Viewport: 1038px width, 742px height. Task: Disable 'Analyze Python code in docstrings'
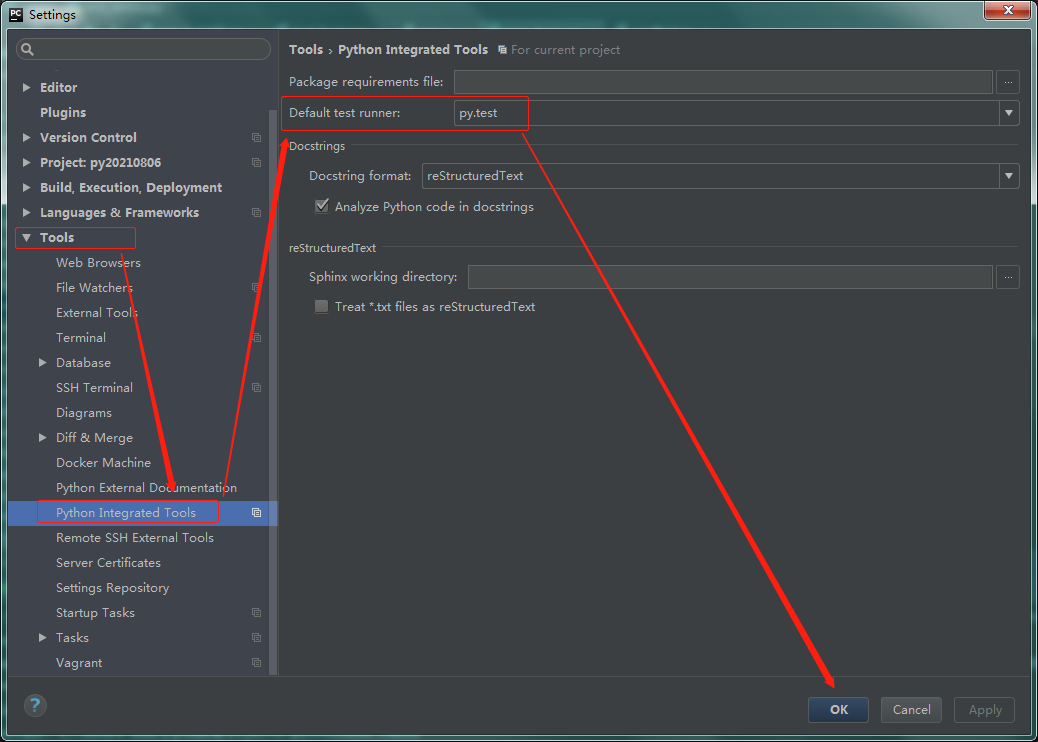[321, 206]
